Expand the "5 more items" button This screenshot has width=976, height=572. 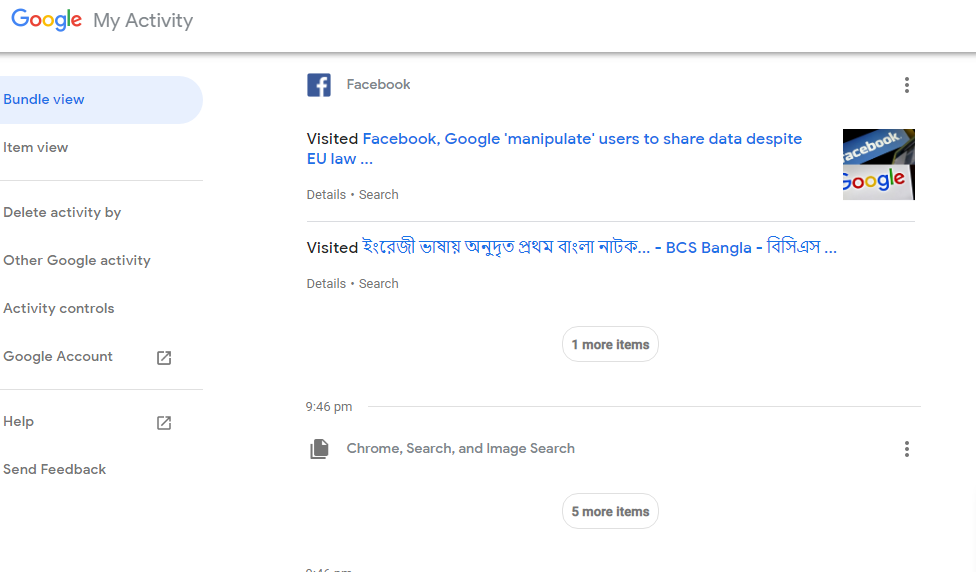click(610, 511)
